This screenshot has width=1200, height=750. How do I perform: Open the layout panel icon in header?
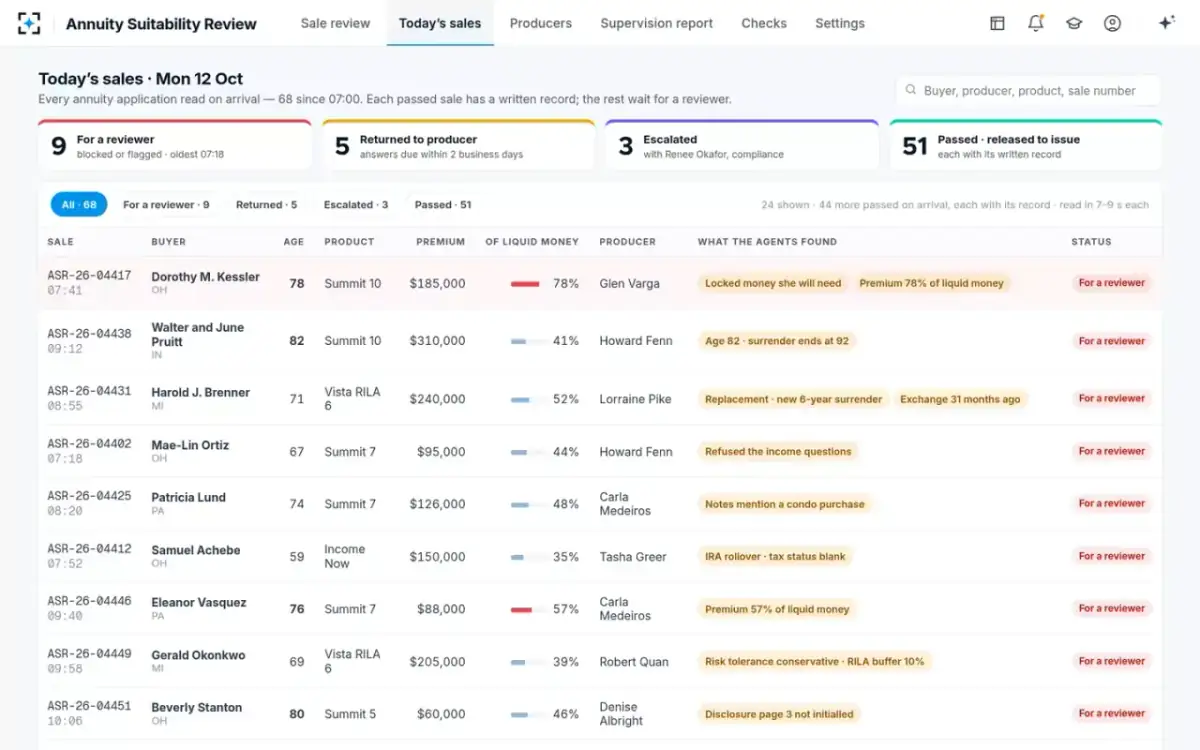coord(997,23)
